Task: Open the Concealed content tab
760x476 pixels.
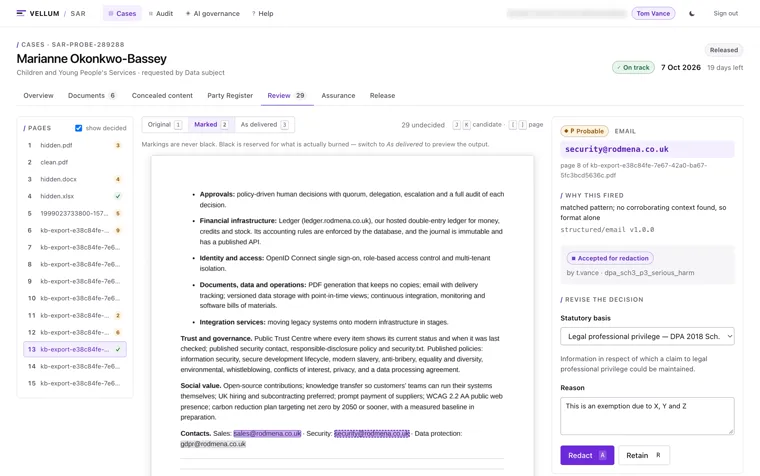Action: coord(162,95)
